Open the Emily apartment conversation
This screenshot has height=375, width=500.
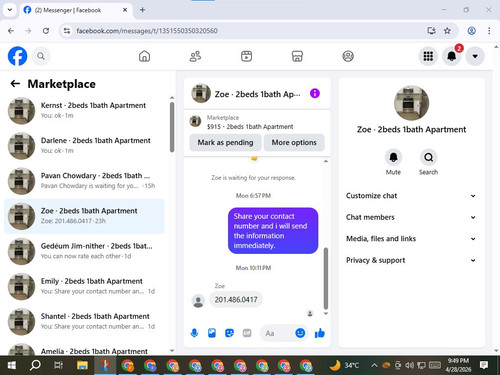tap(84, 286)
